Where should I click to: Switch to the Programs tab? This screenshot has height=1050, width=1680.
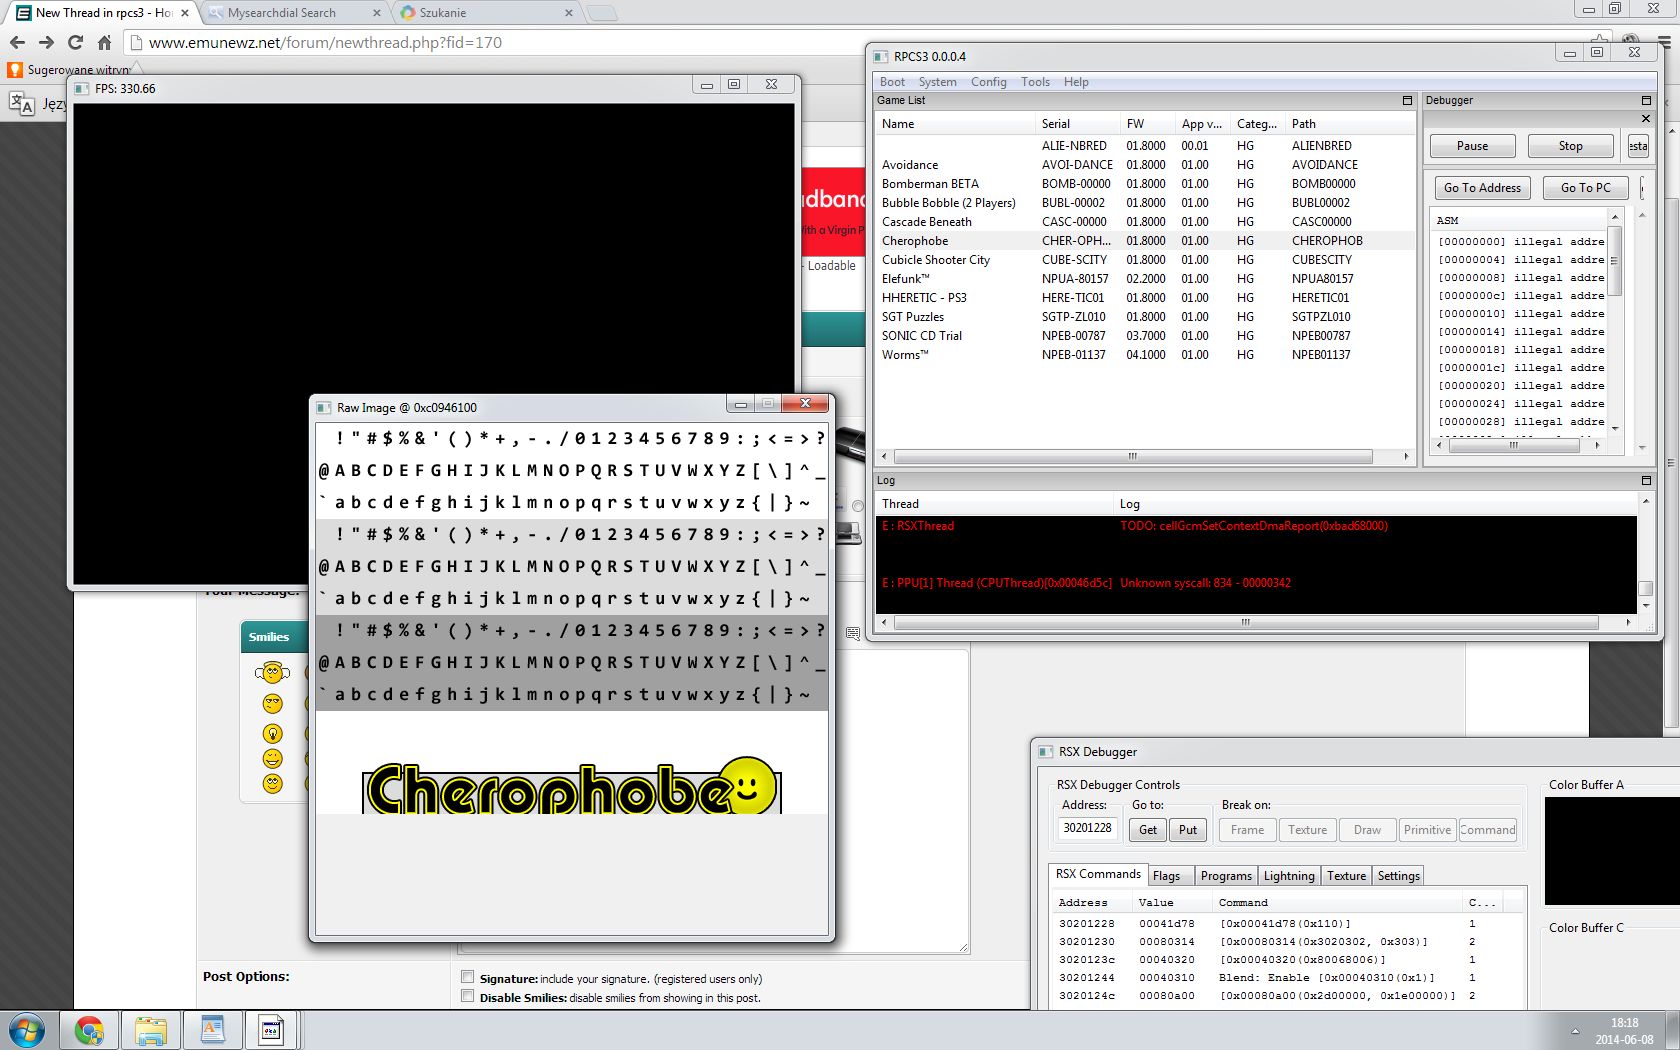(x=1226, y=876)
